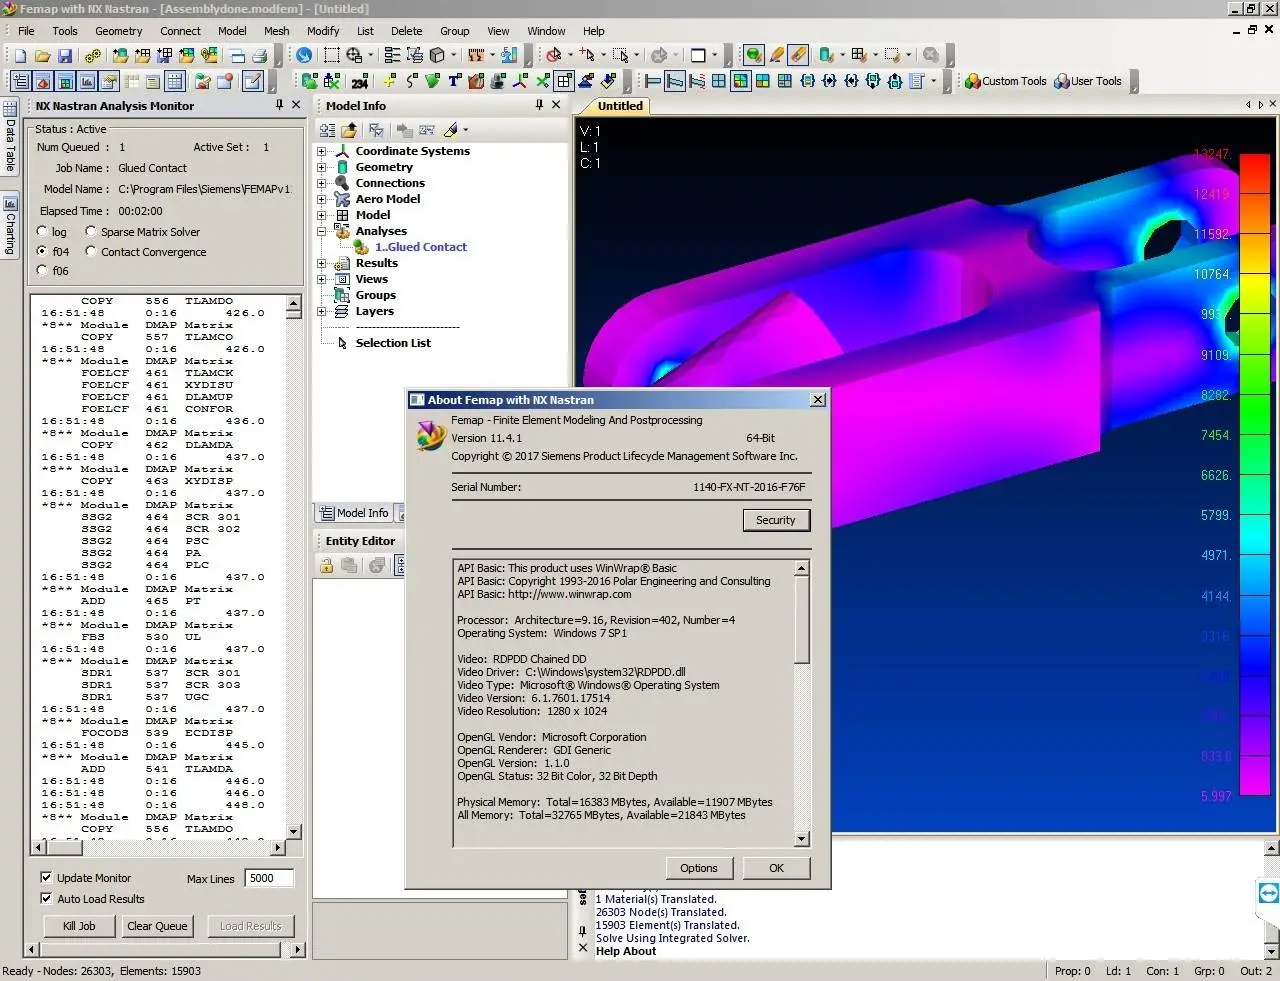This screenshot has height=981, width=1280.
Task: Click the contour-plot style icon
Action: pyautogui.click(x=741, y=82)
